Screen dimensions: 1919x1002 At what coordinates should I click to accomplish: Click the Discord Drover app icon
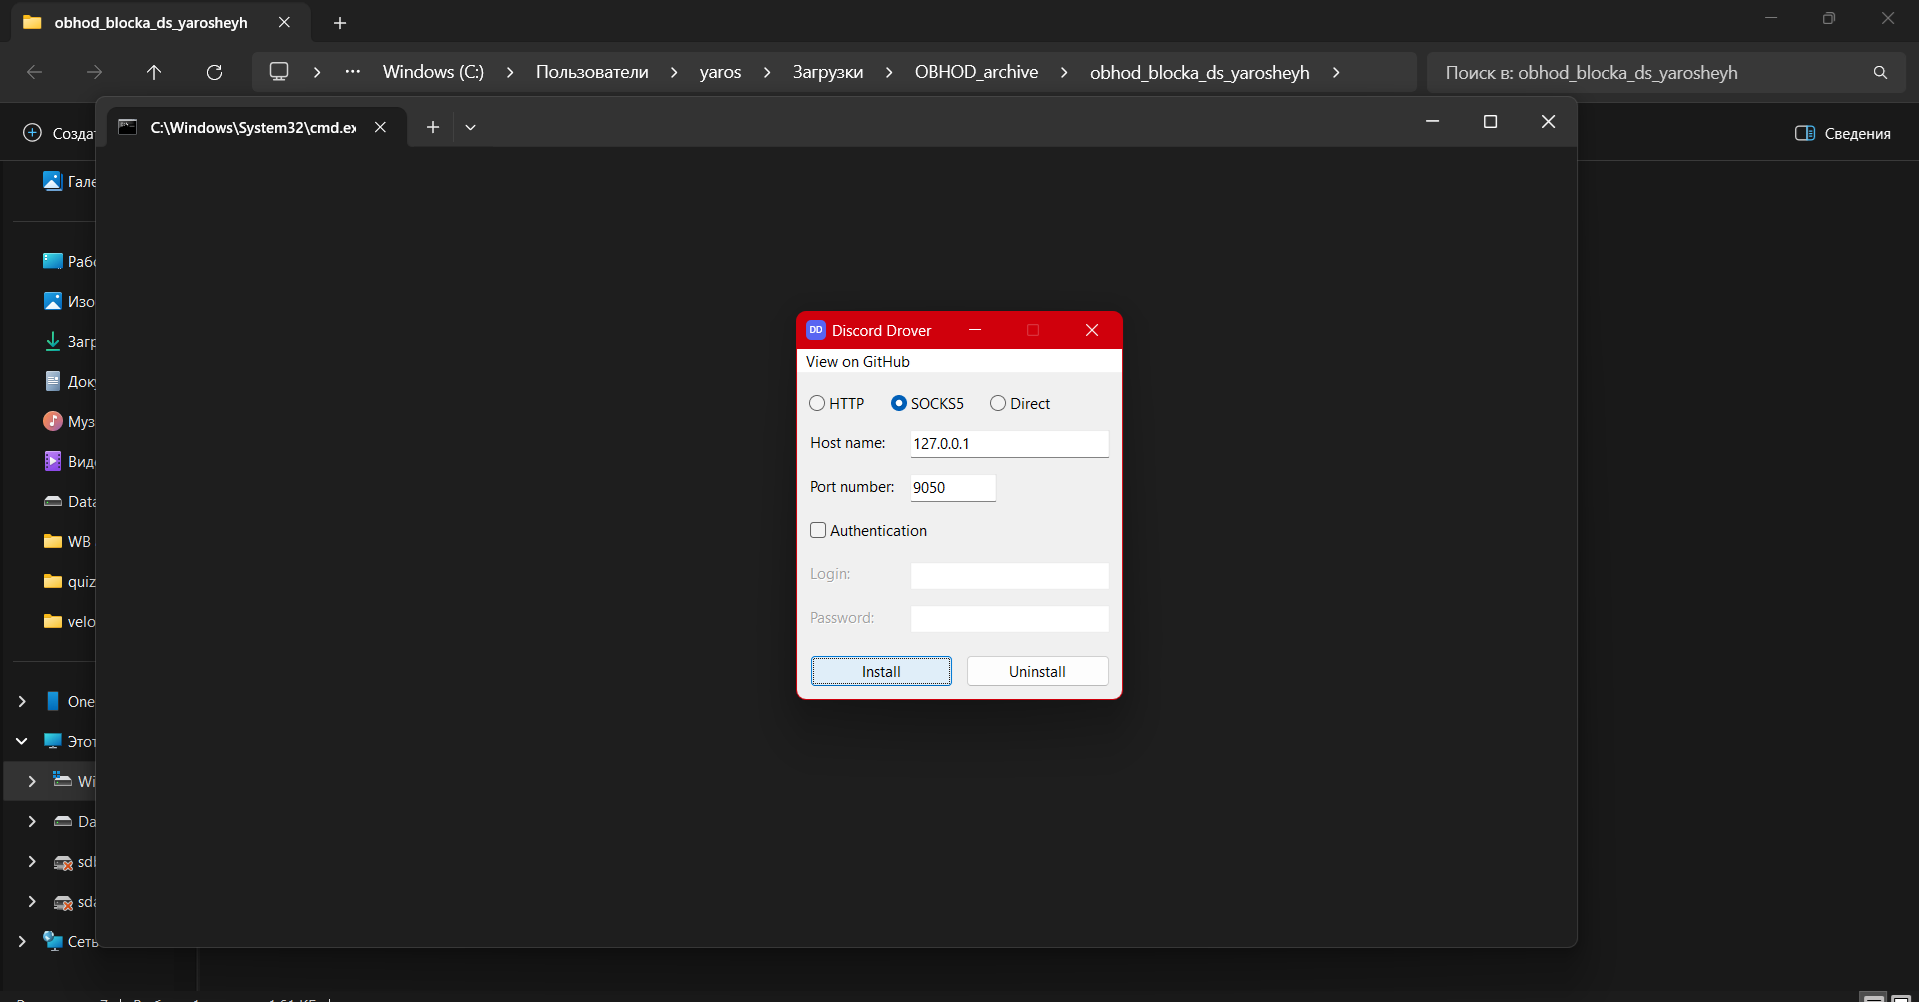[816, 330]
